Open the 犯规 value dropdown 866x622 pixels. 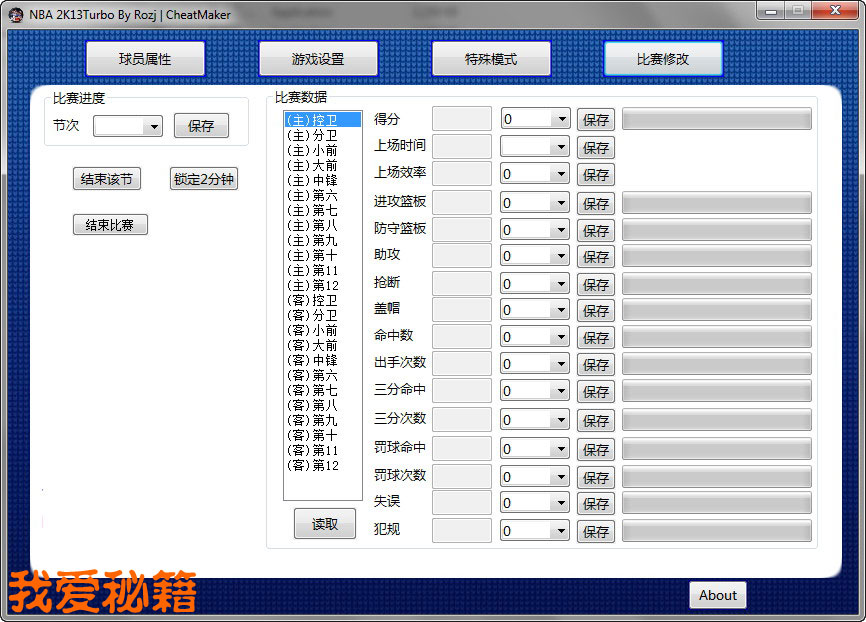[x=561, y=531]
